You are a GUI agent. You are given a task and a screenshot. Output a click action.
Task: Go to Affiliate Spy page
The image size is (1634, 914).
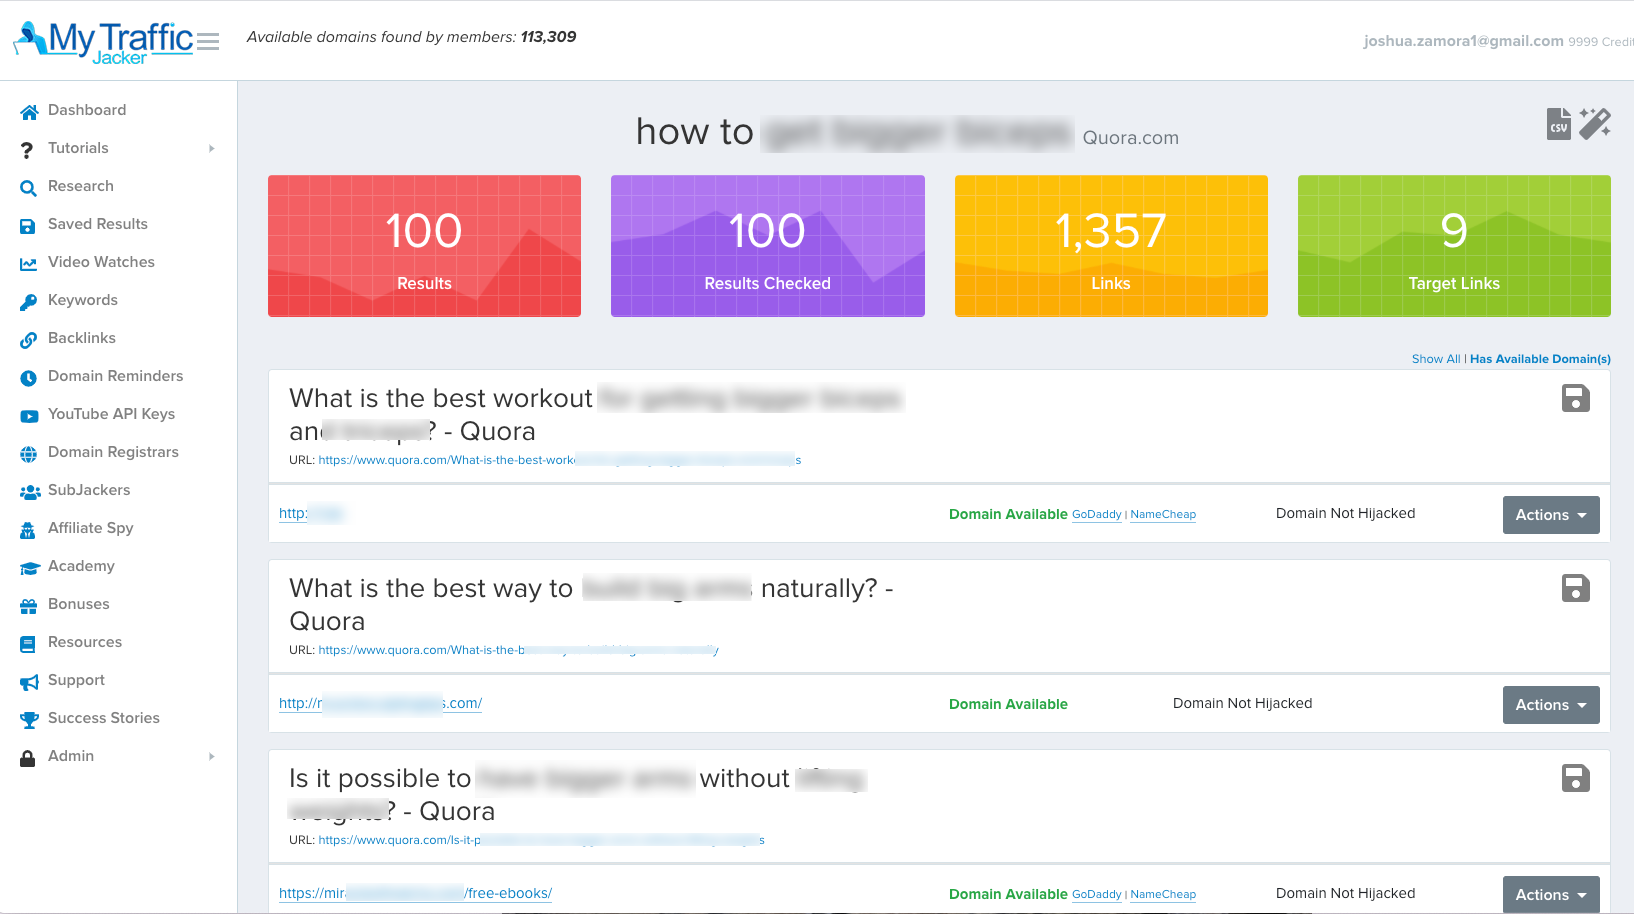(x=90, y=528)
